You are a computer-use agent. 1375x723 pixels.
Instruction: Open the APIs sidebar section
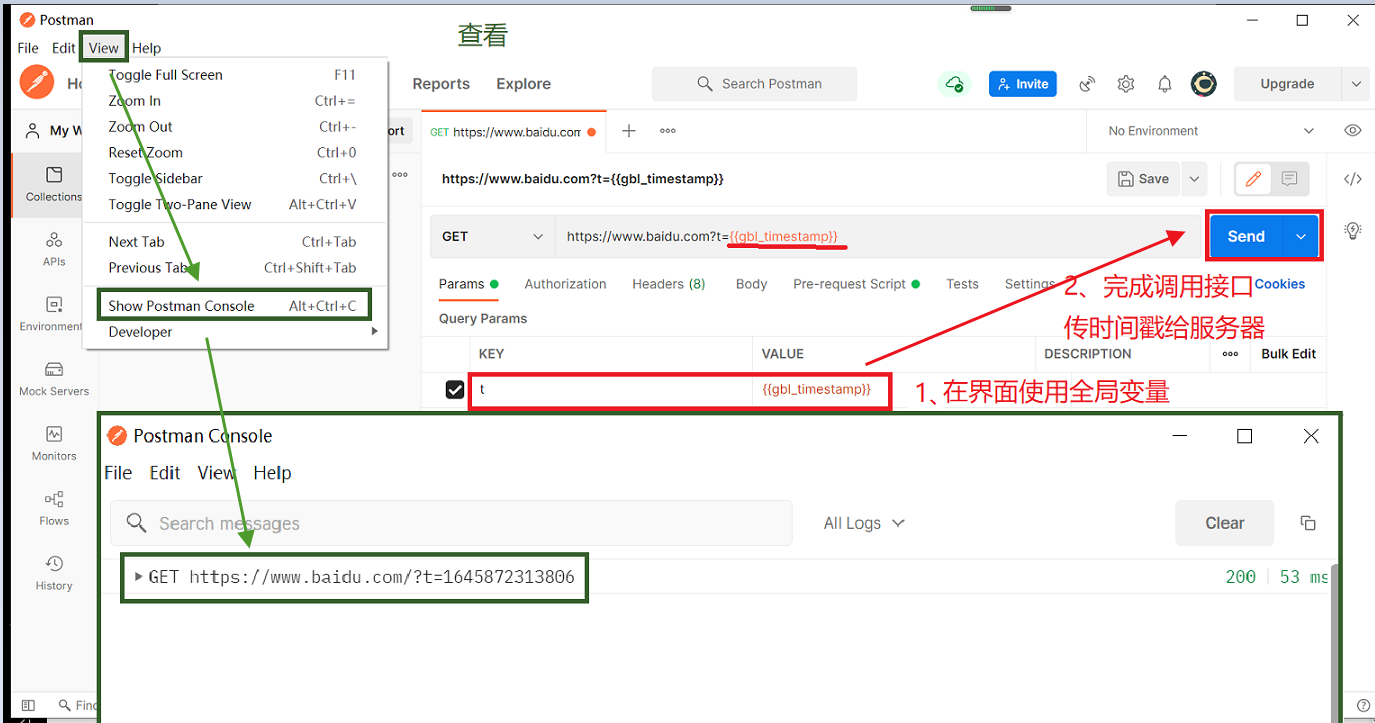54,248
